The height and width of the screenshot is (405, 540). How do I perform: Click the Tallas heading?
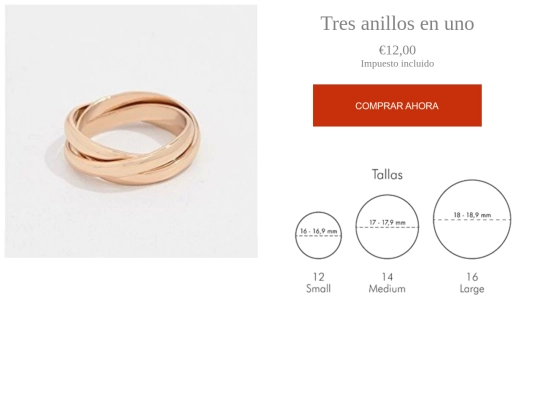click(387, 175)
